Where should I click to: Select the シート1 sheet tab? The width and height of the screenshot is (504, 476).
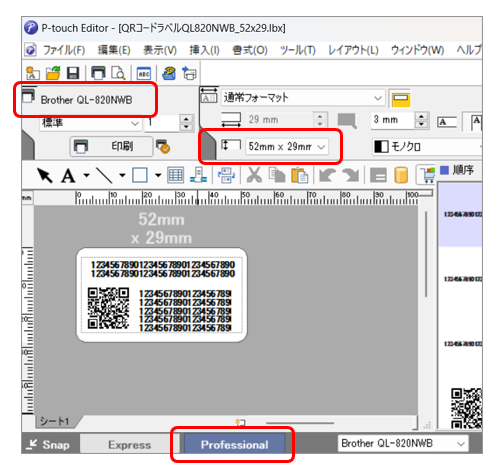click(54, 421)
